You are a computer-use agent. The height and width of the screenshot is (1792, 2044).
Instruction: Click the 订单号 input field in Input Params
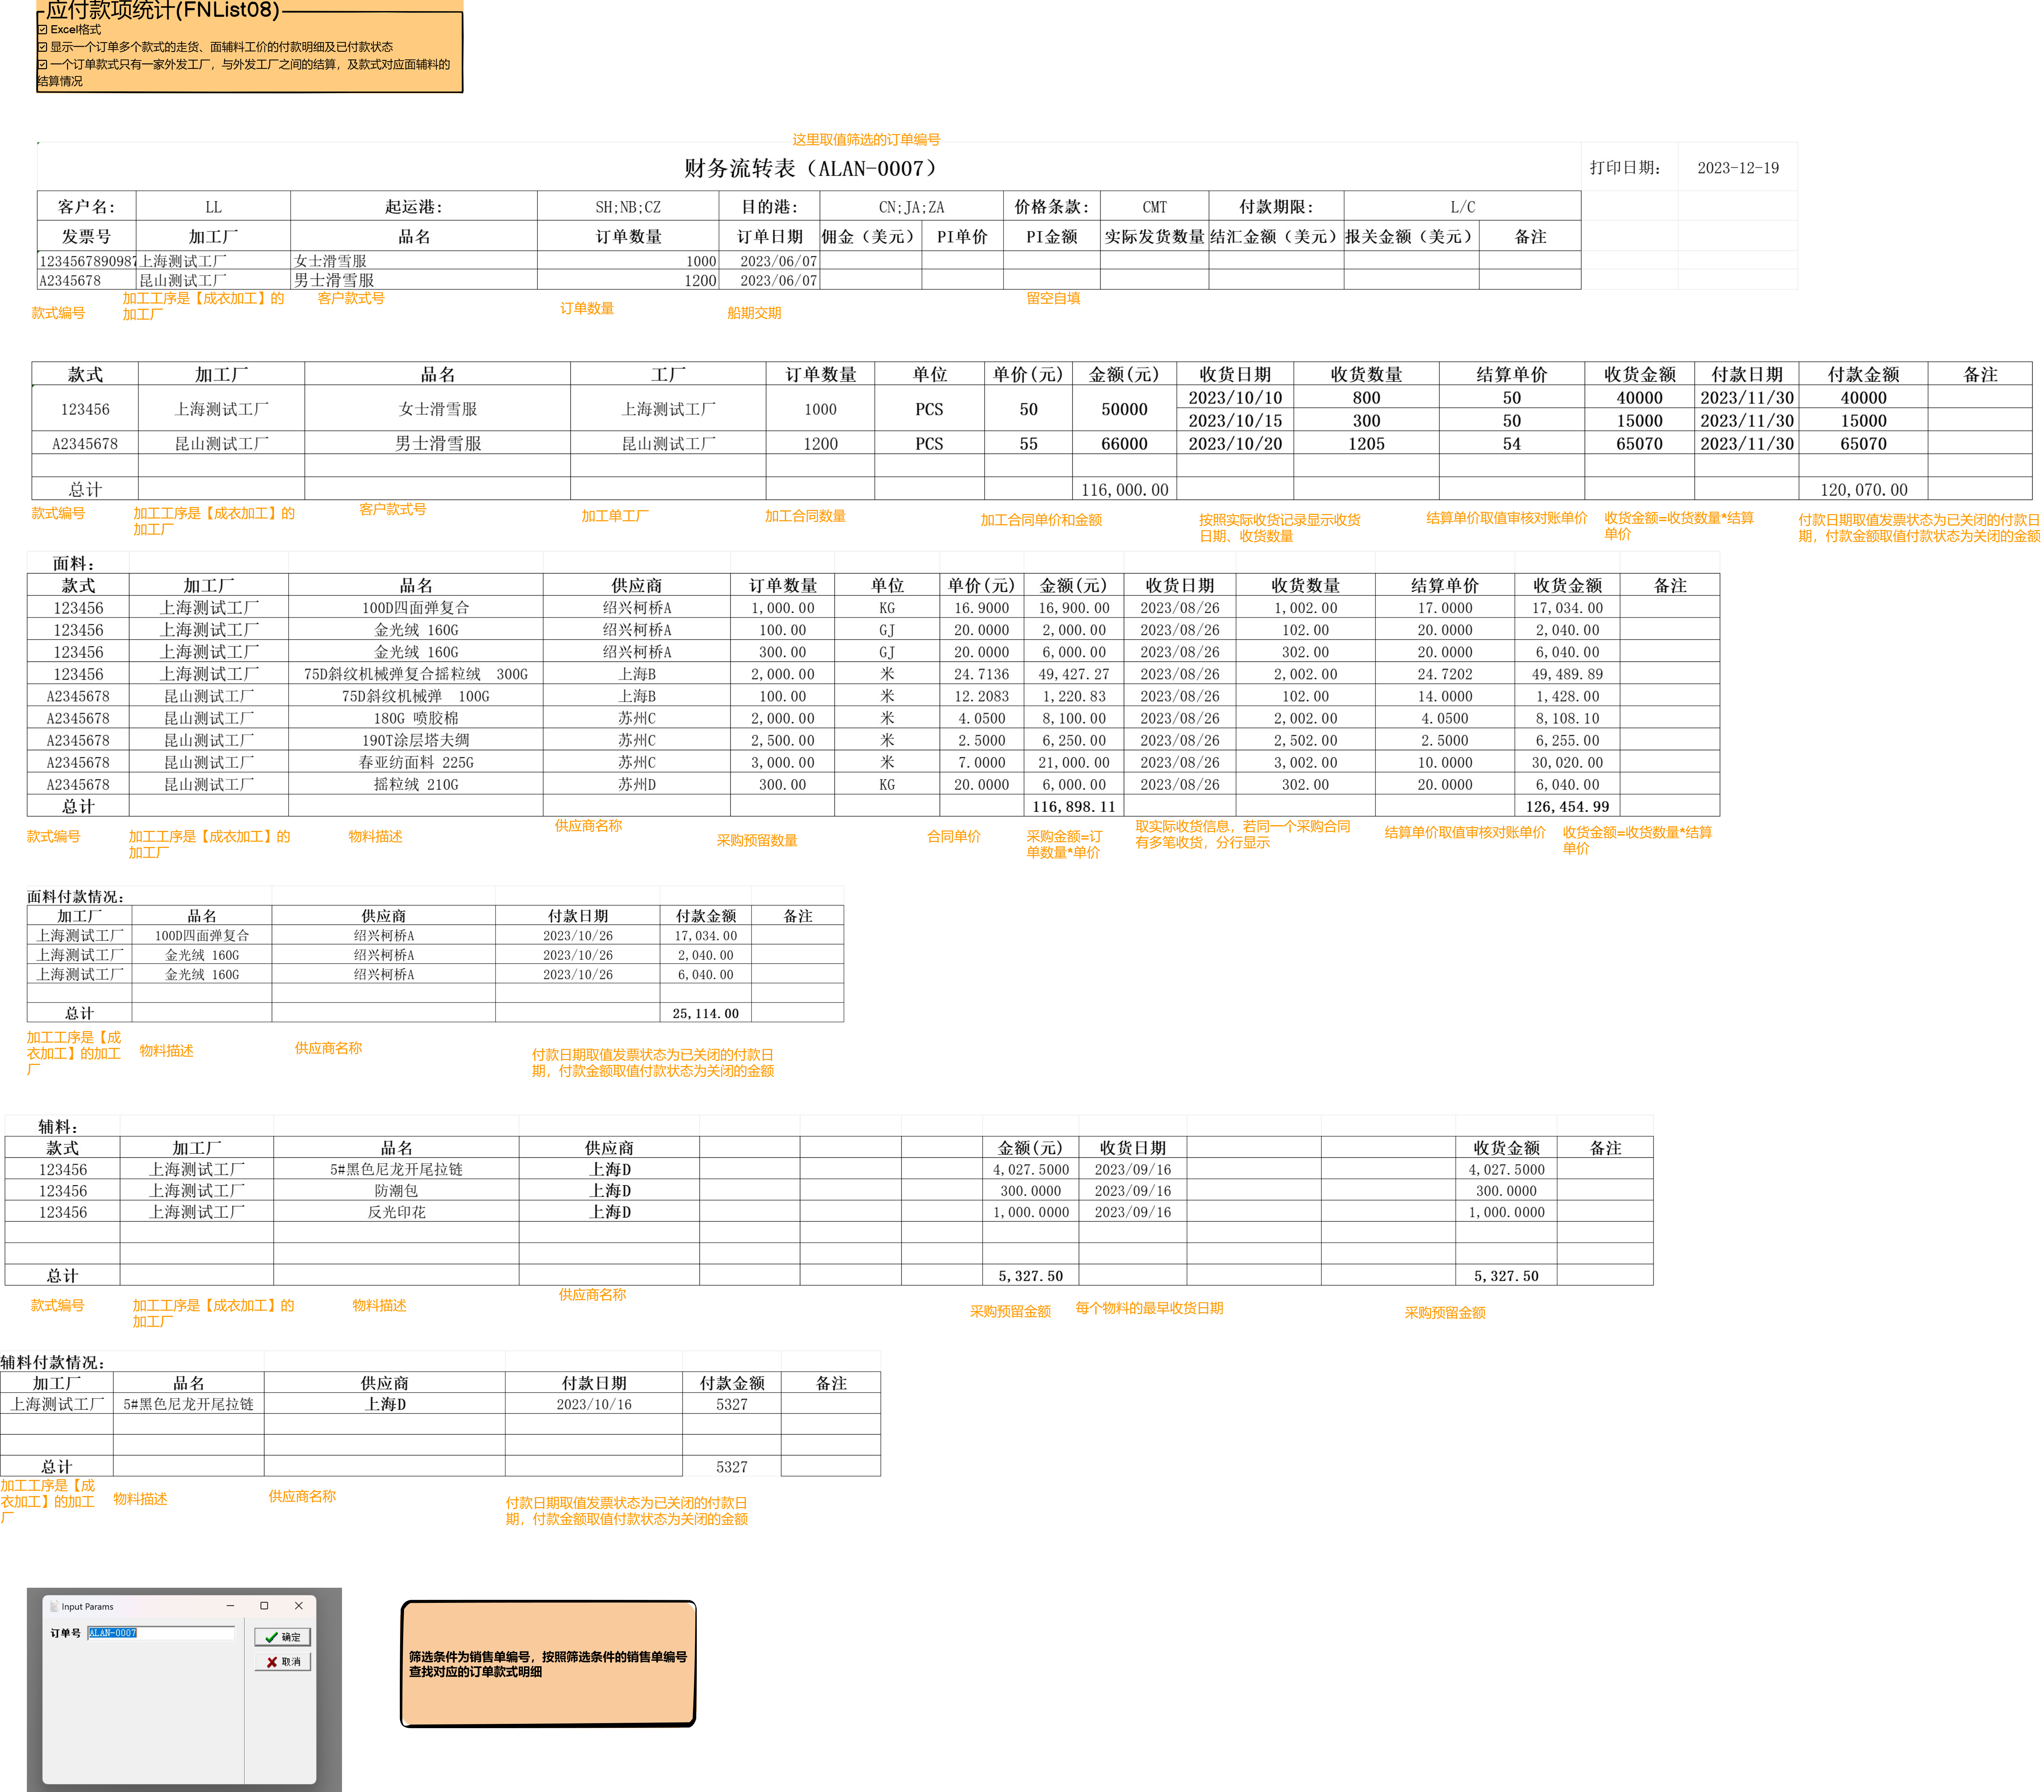click(x=161, y=1633)
